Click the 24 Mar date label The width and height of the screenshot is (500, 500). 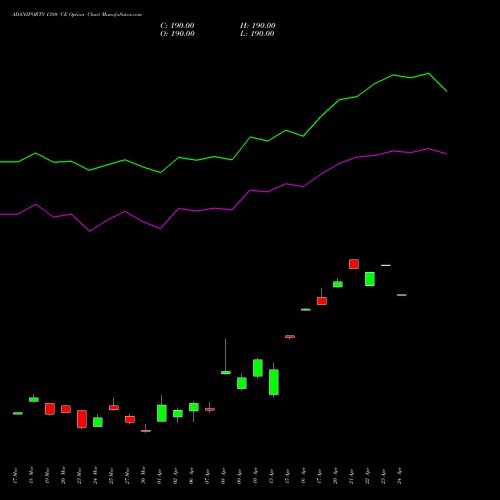pyautogui.click(x=95, y=476)
